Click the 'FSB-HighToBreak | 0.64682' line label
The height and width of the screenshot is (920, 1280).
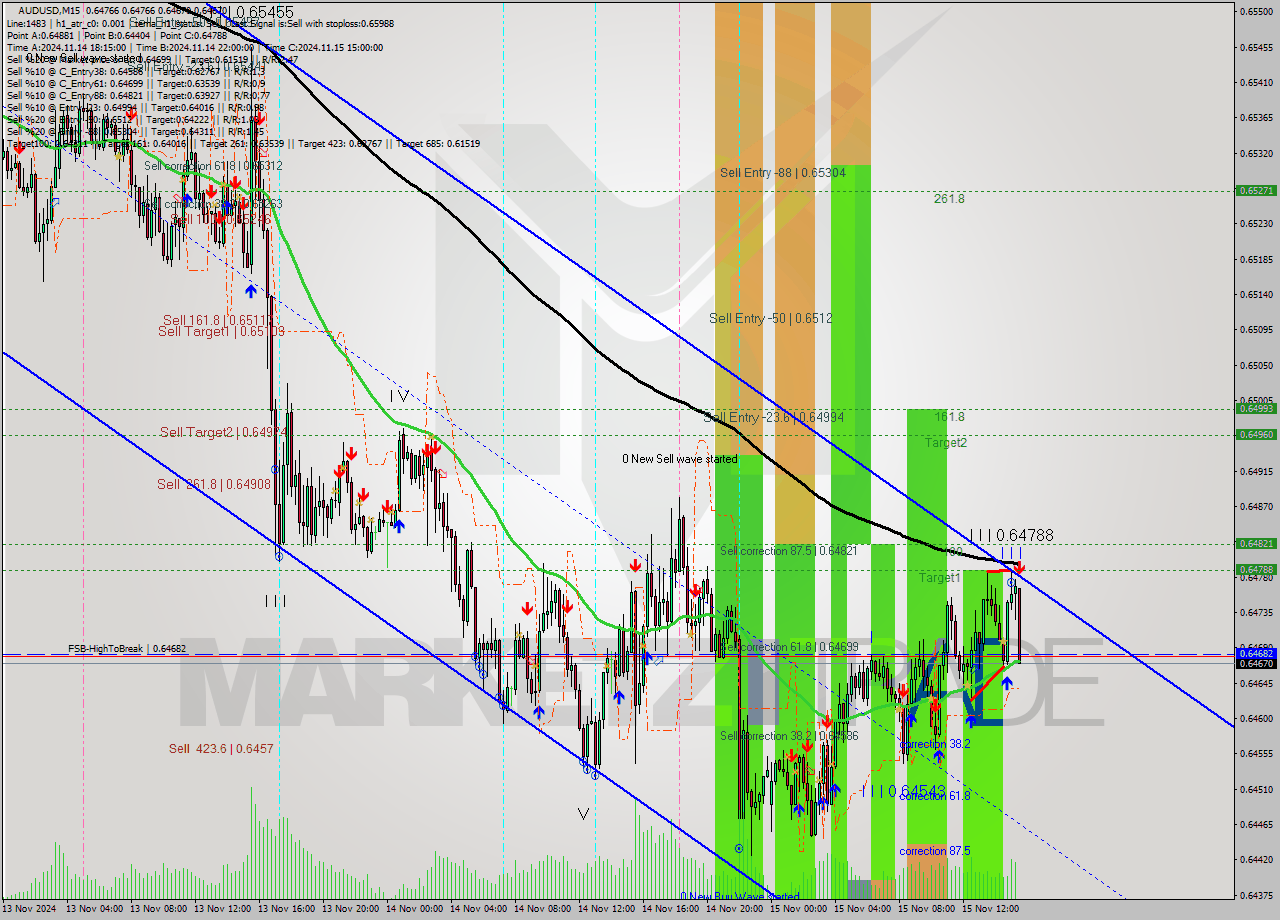(127, 649)
